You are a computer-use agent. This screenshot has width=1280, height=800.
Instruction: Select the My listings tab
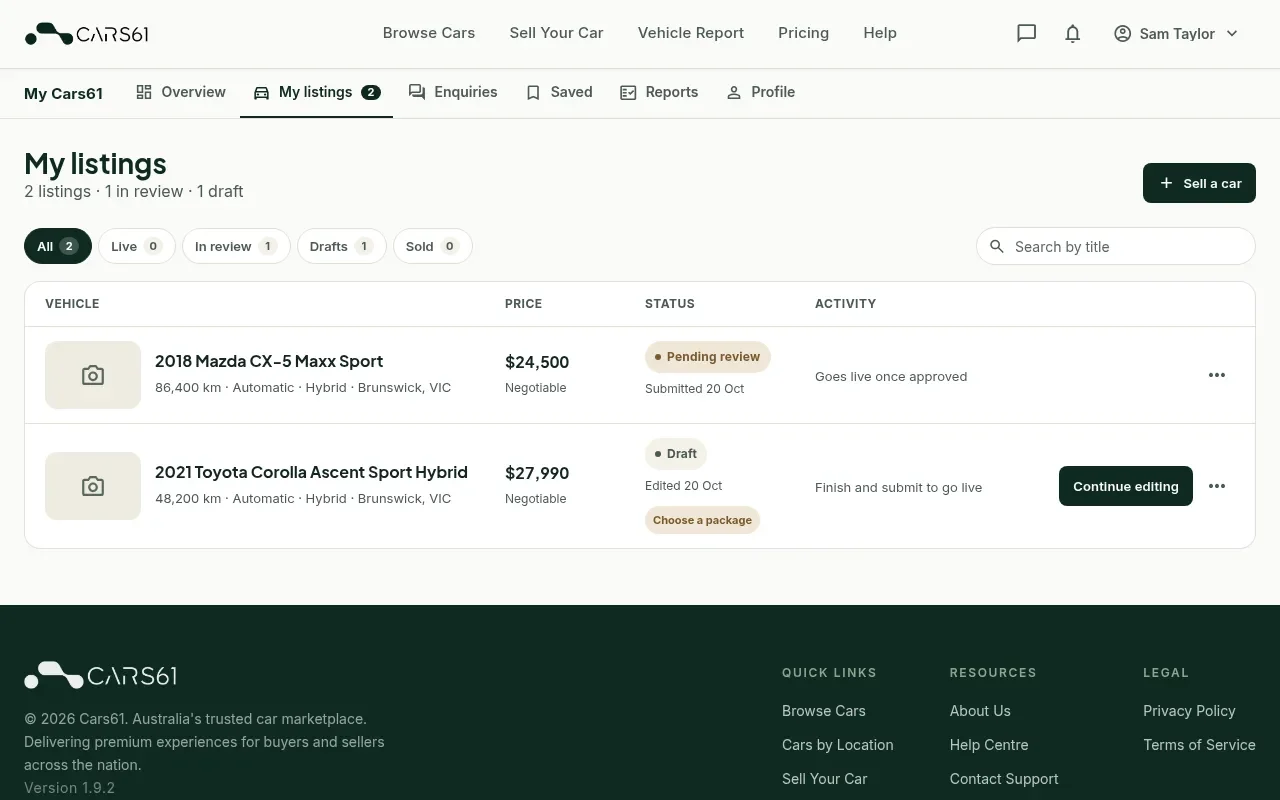point(316,92)
